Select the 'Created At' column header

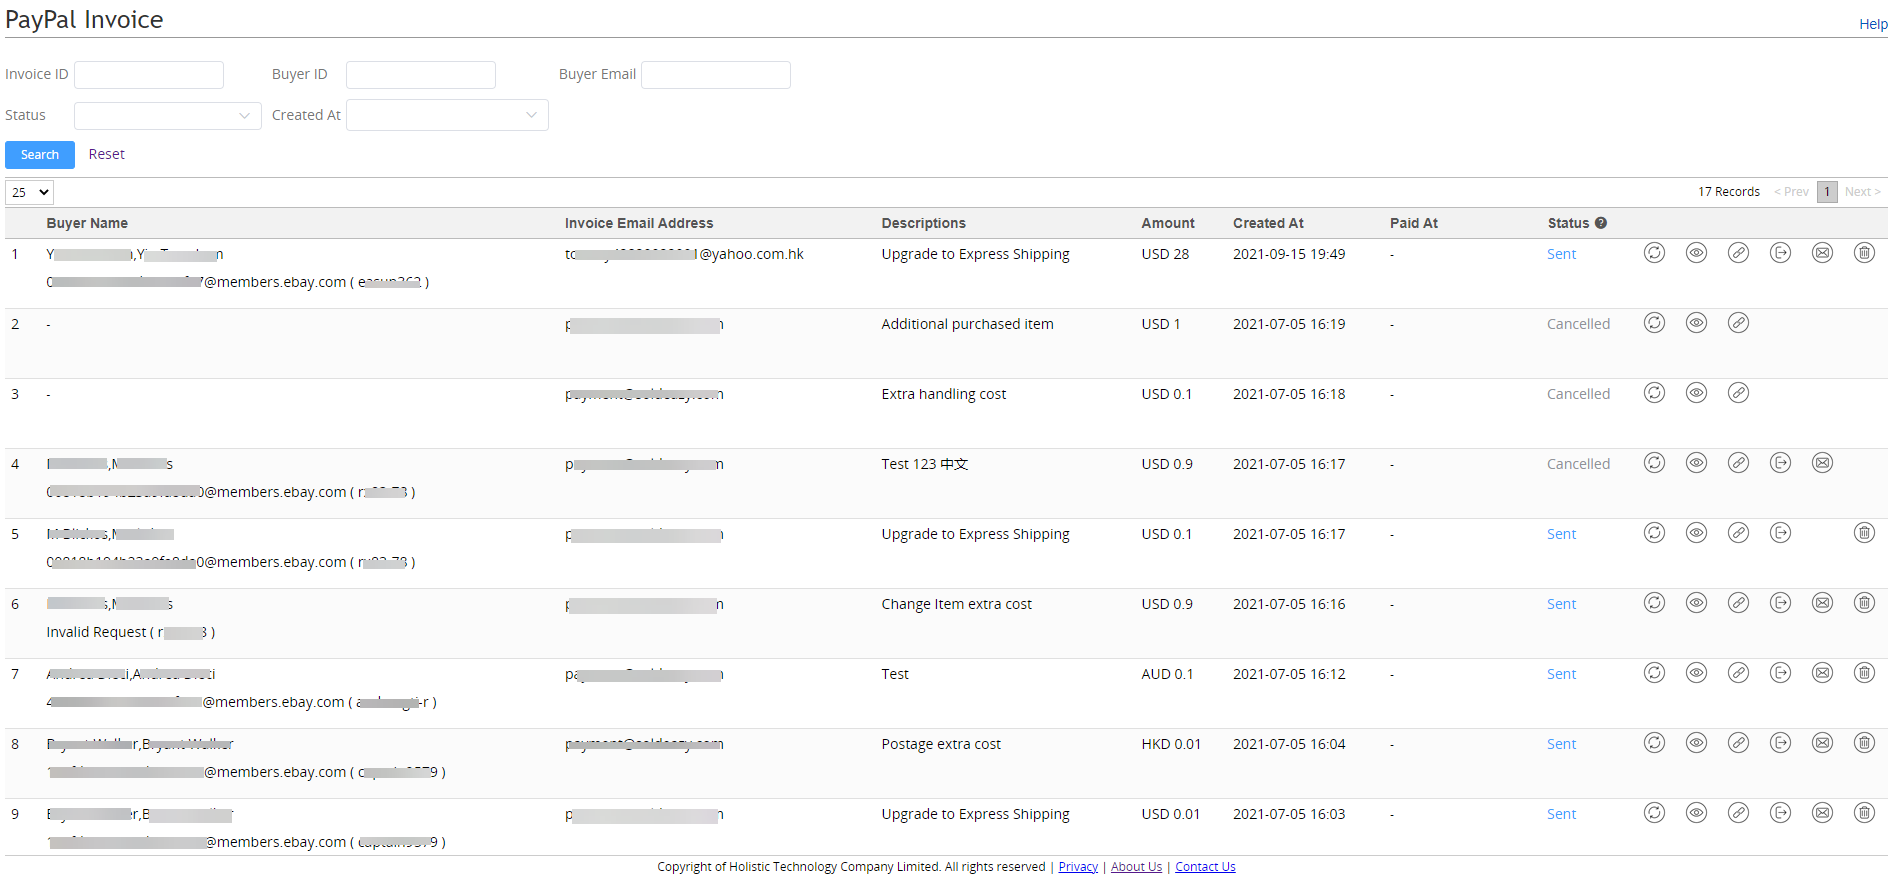[x=1268, y=223]
